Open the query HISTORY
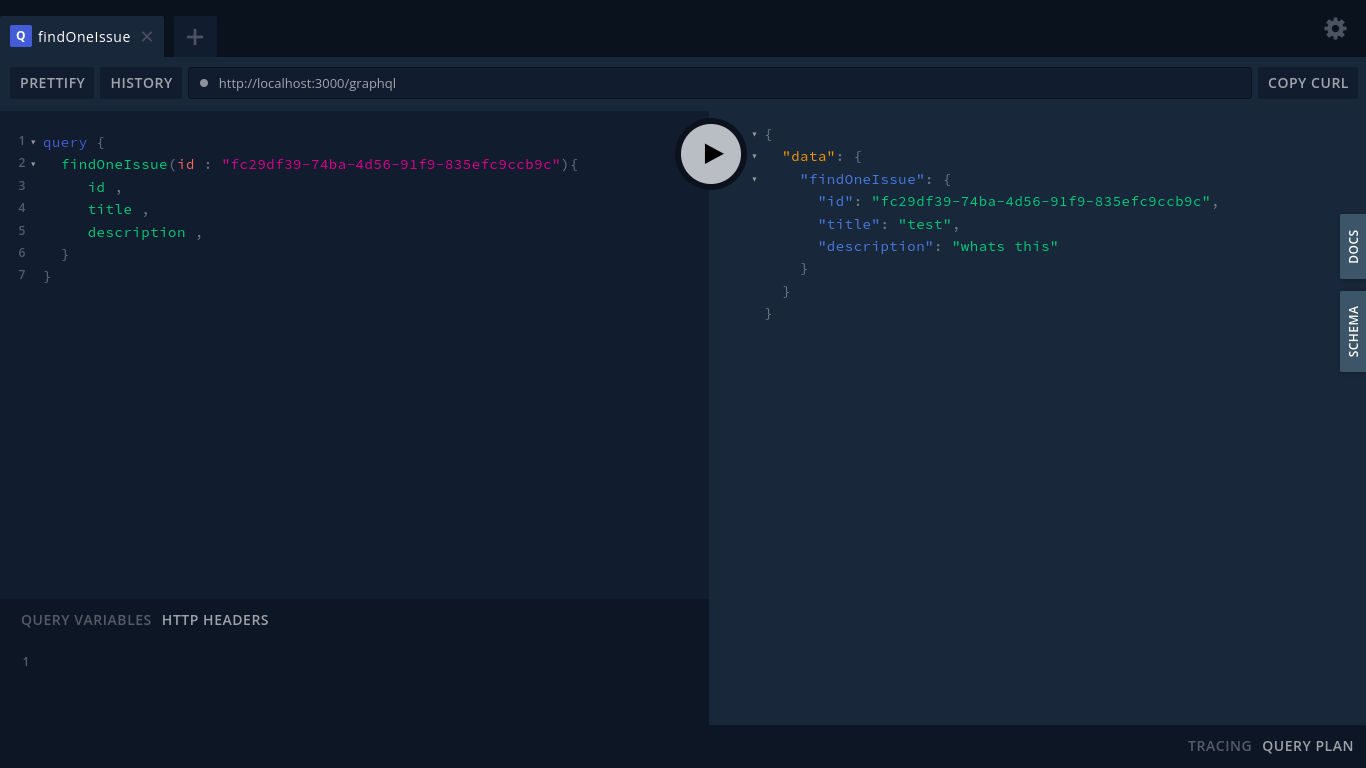 point(141,83)
